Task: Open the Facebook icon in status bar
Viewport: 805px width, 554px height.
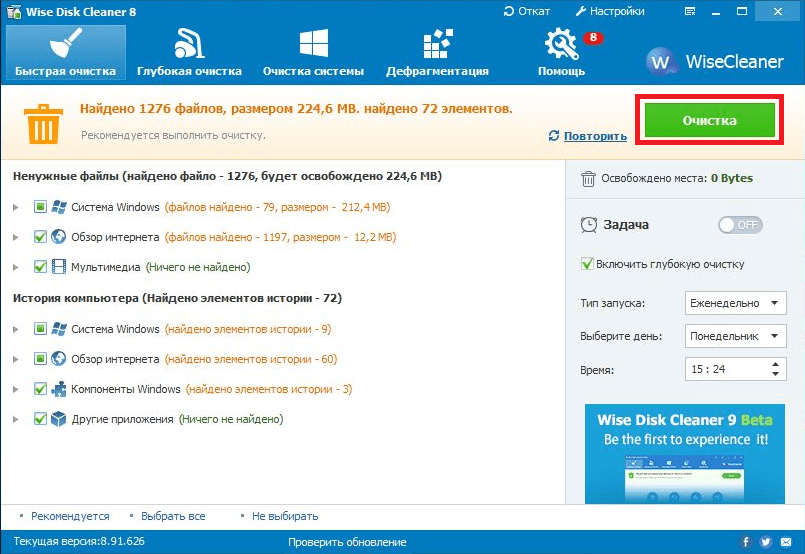Action: coord(743,542)
